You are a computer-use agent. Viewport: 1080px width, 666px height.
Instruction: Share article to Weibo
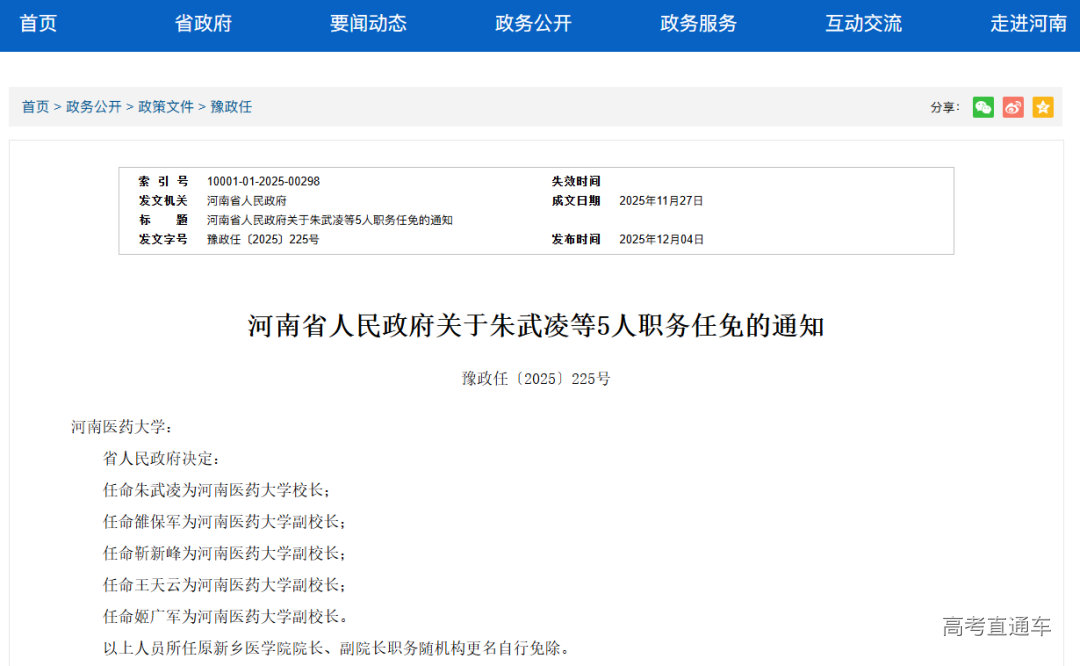tap(1013, 106)
